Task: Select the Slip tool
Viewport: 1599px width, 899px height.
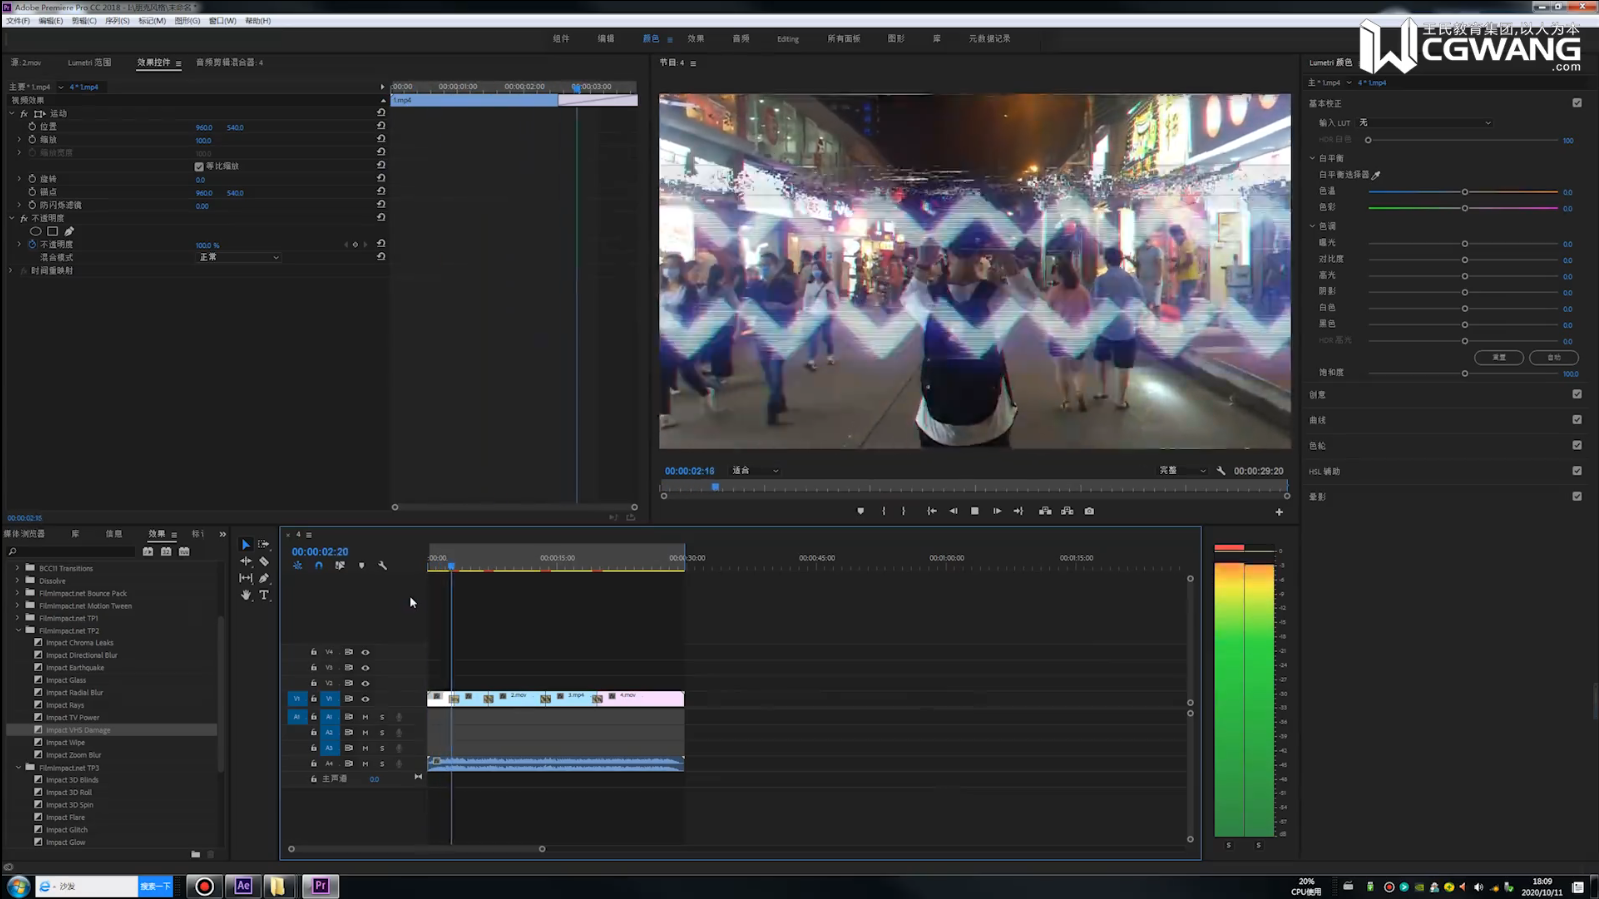Action: click(x=246, y=578)
